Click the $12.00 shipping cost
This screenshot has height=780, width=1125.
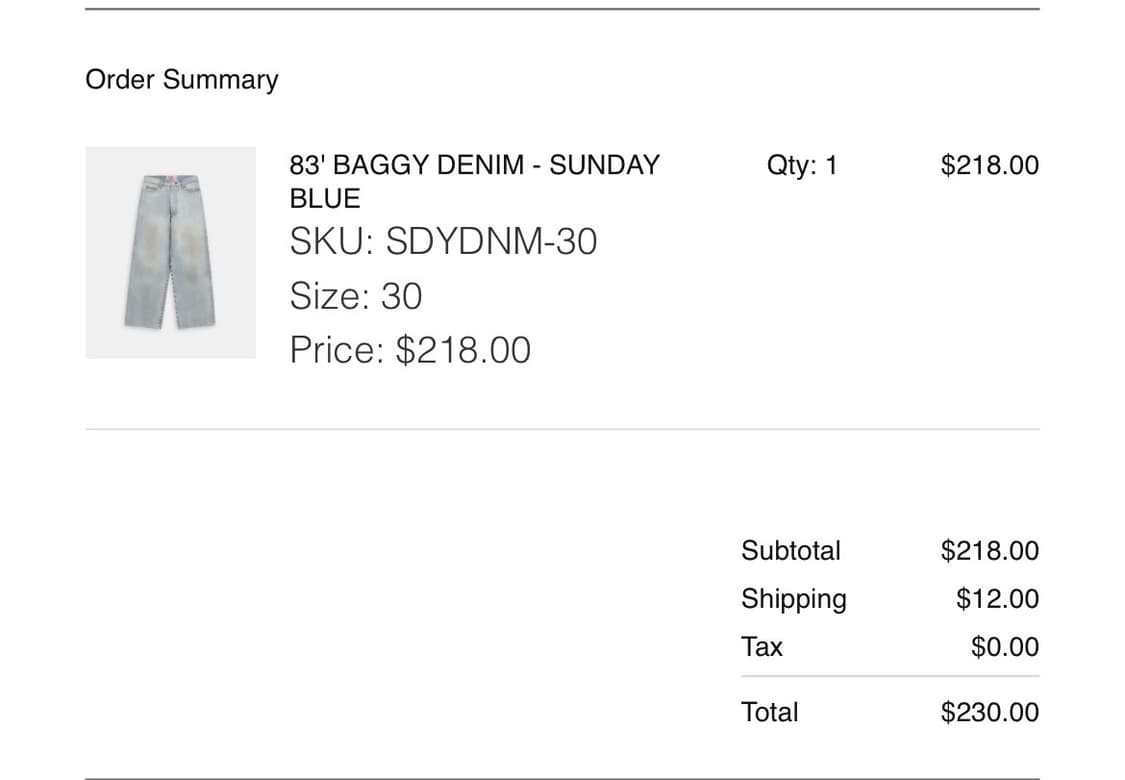[x=997, y=599]
